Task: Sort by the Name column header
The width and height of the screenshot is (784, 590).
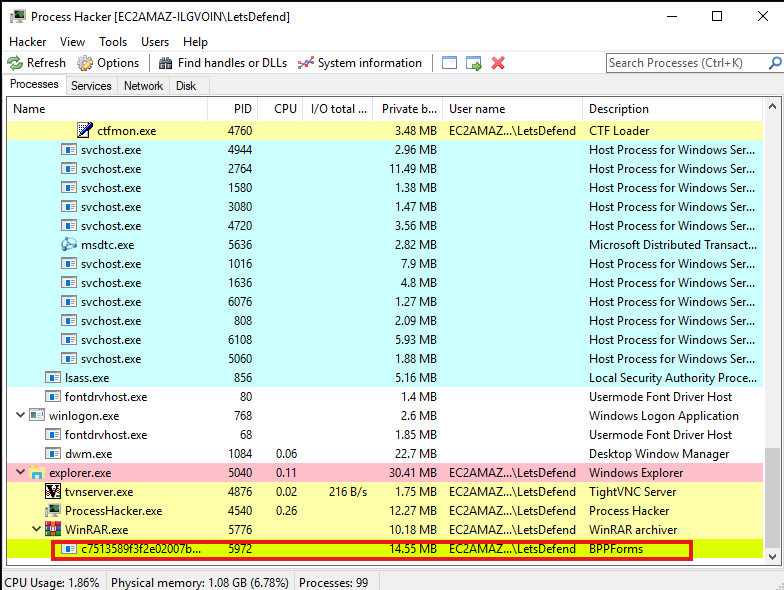Action: click(x=107, y=109)
